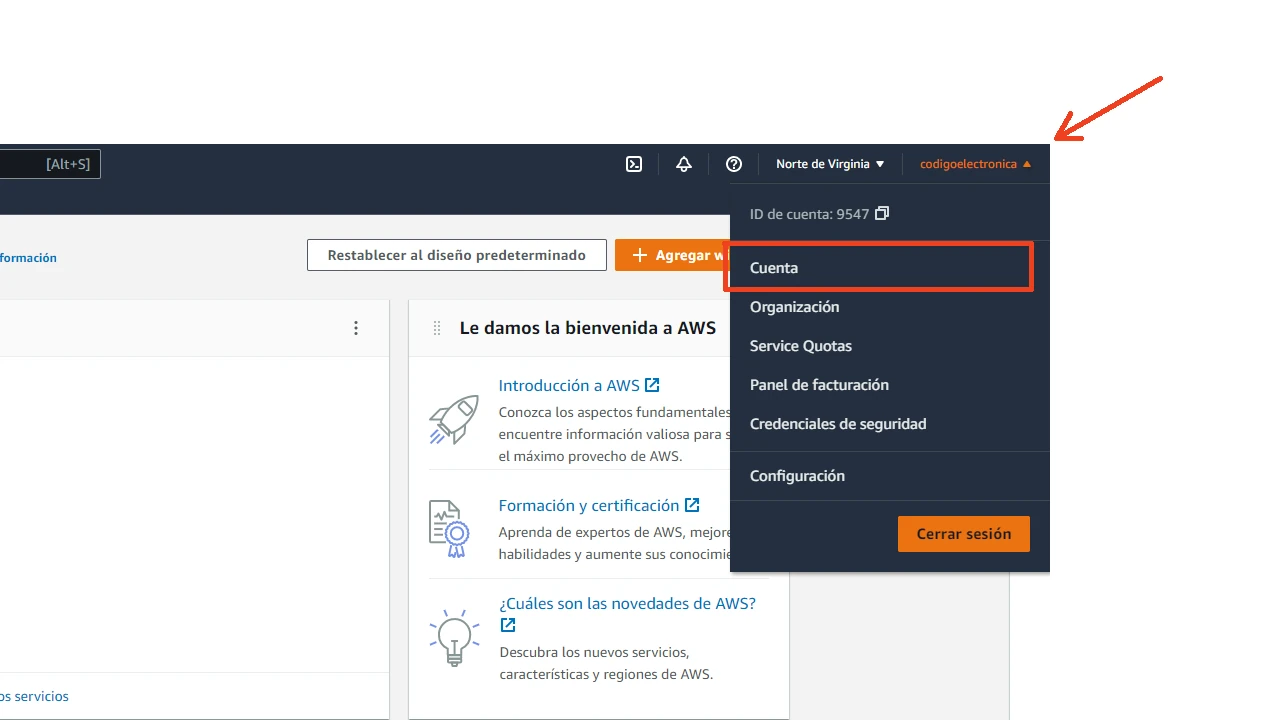Click the rocket icon beside Introducción a AWS
The image size is (1280, 720).
[454, 420]
